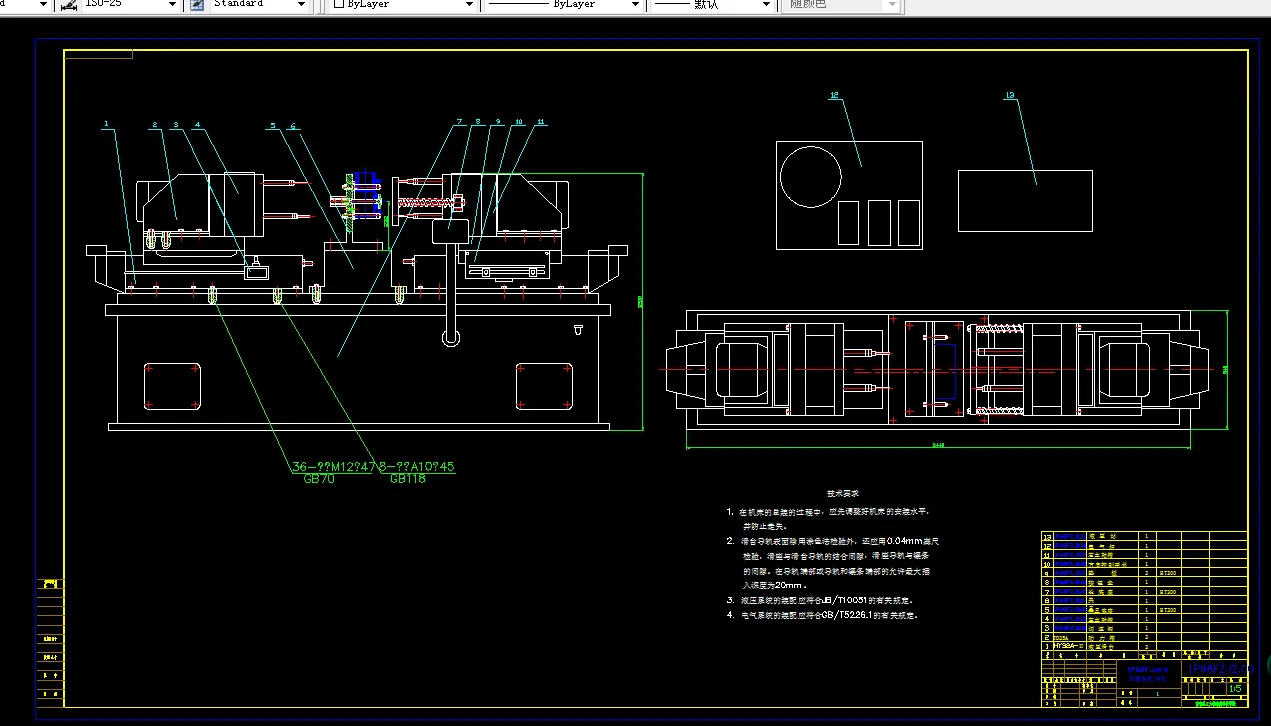
Task: Select balloon number 4 label
Action: [197, 125]
